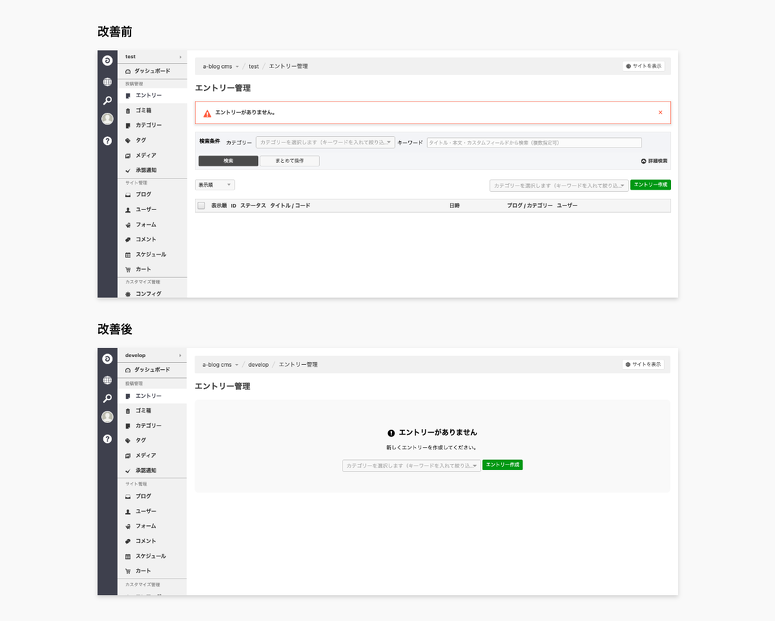Screen dimensions: 775x621
Task: Switch to the まとめて操作 tab
Action: [x=289, y=160]
